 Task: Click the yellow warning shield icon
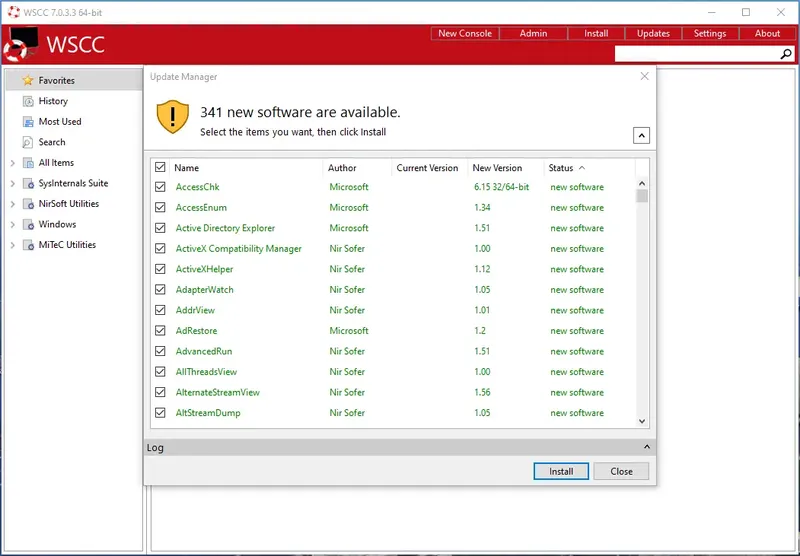[172, 117]
